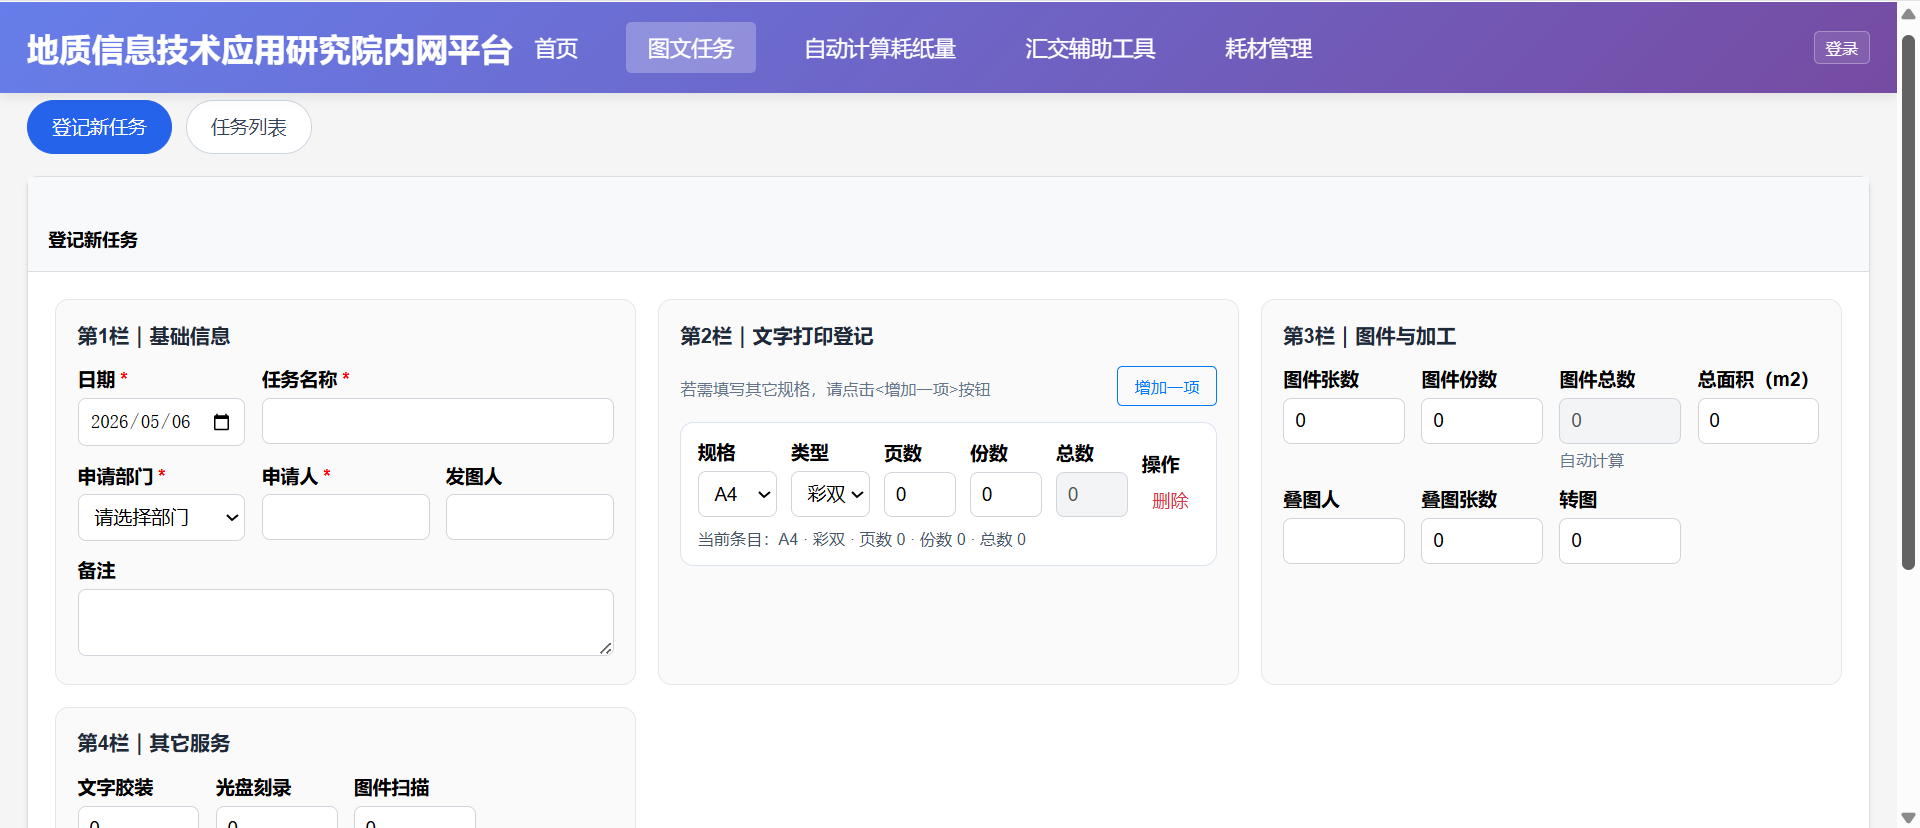Go to 首页 in the top navigation
Viewport: 1920px width, 828px height.
(556, 48)
